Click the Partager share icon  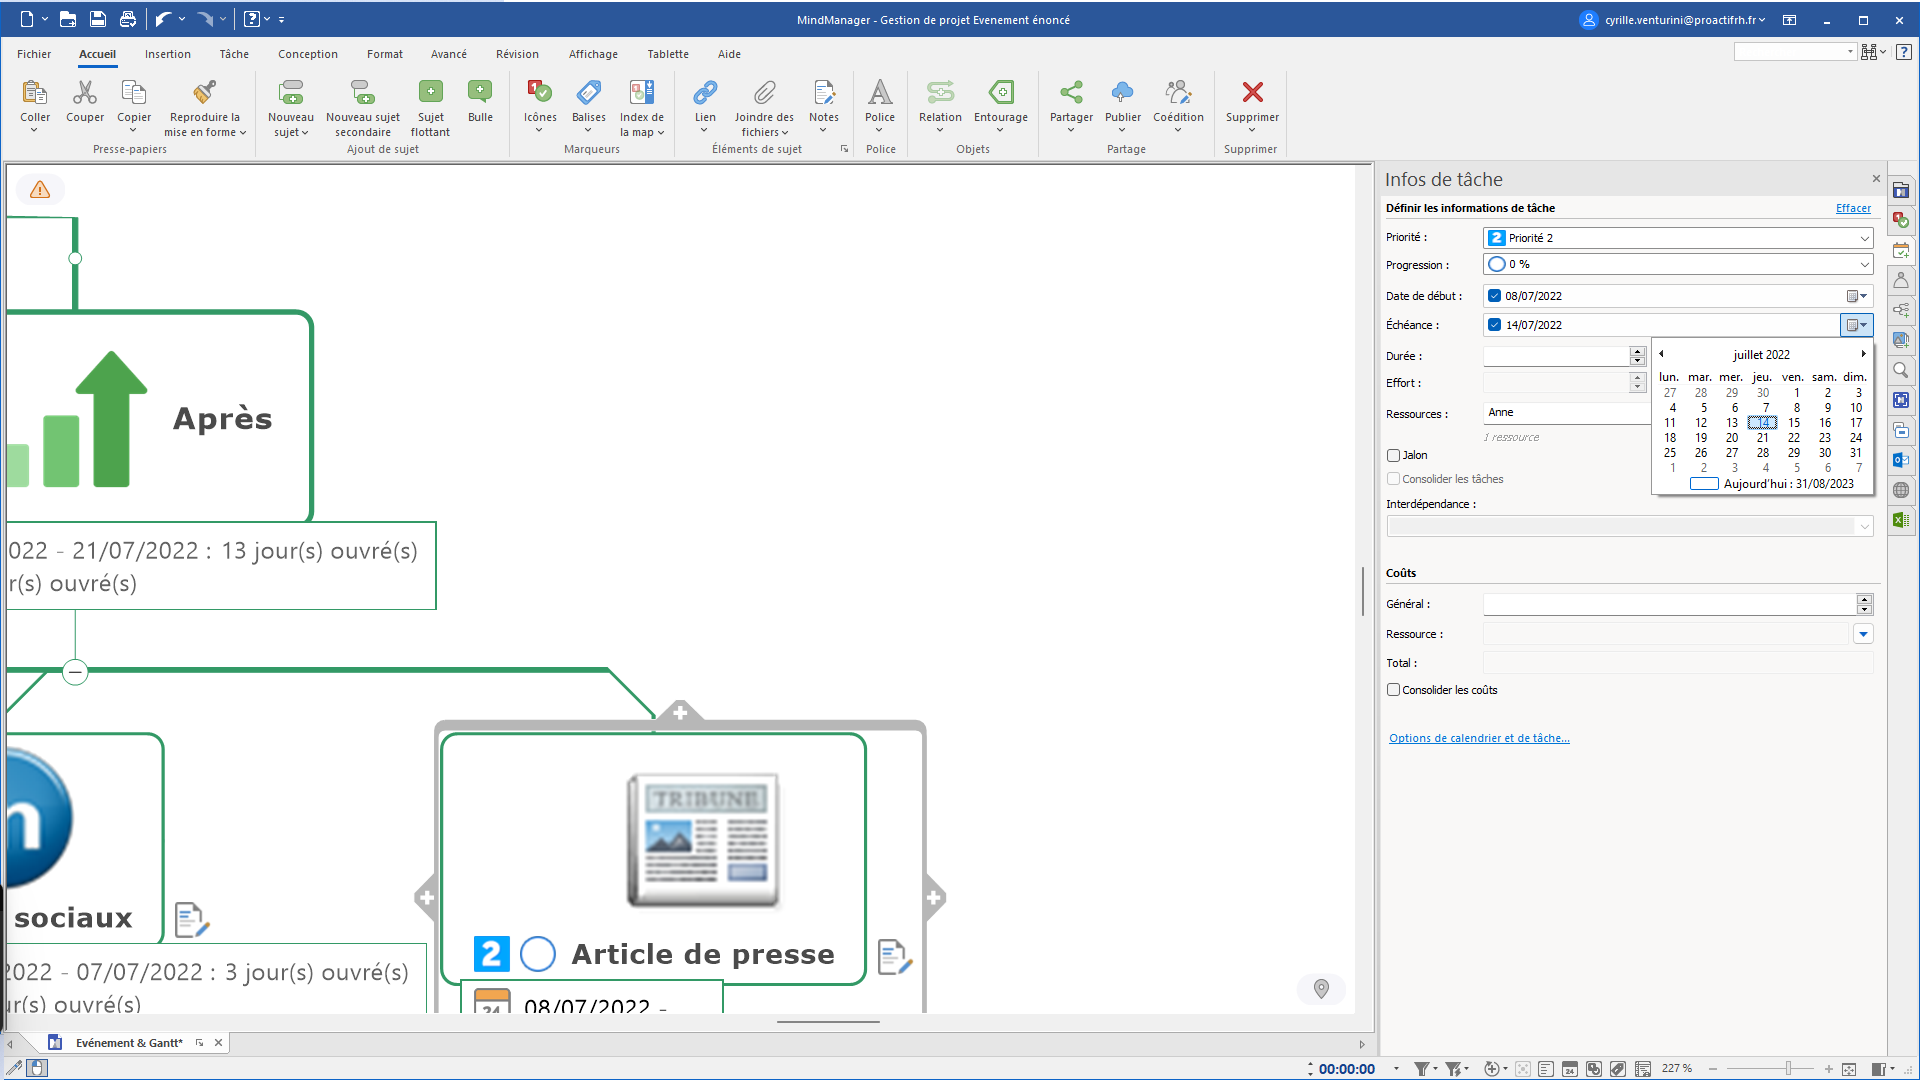(1071, 93)
